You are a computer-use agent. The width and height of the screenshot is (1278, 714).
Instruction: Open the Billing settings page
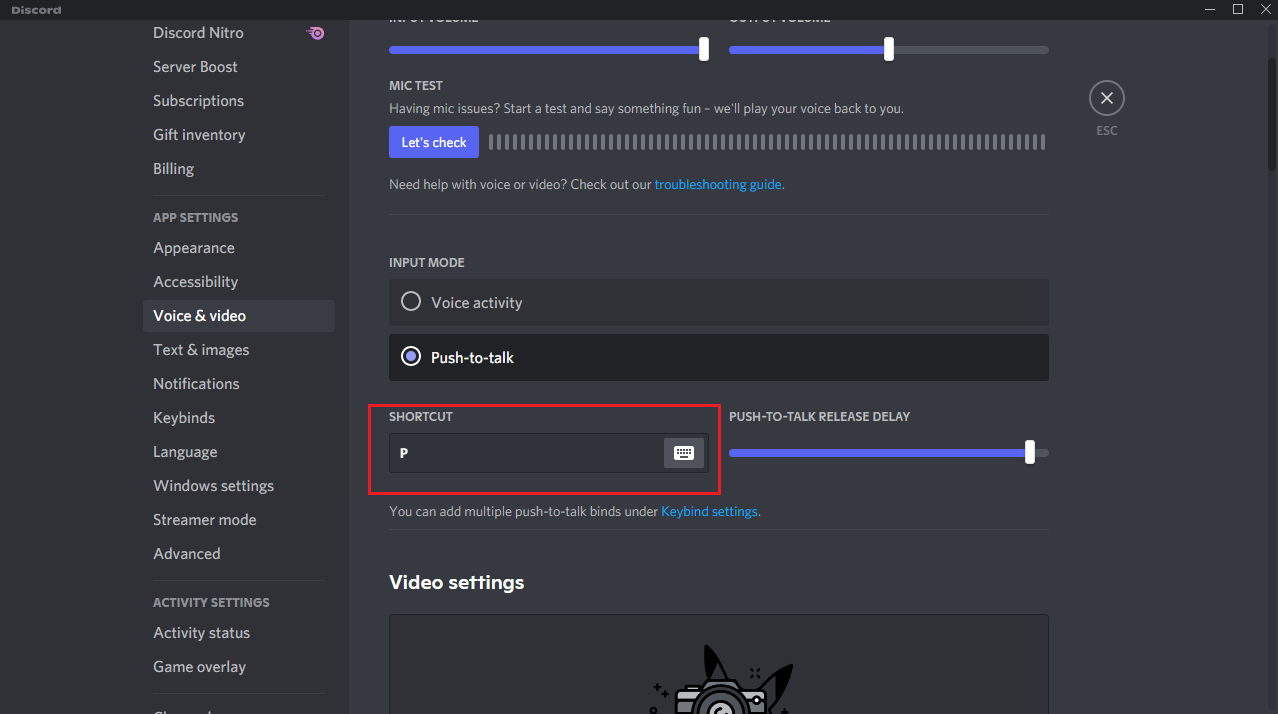tap(173, 168)
